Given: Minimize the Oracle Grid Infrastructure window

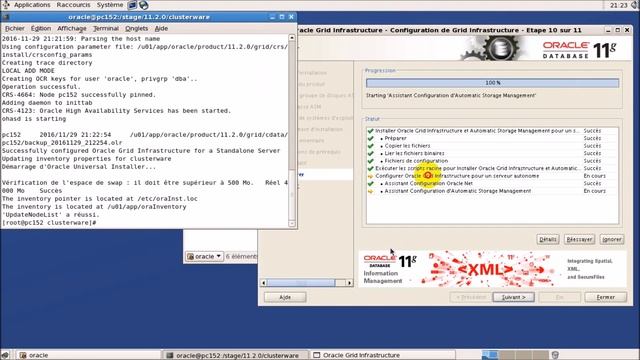Looking at the screenshot, I should (608, 30).
